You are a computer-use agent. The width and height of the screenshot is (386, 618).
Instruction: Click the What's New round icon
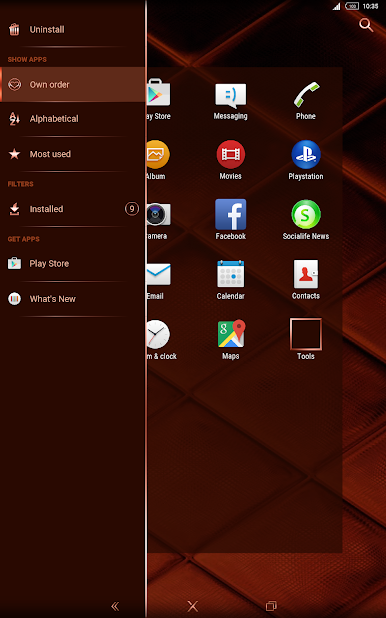14,299
